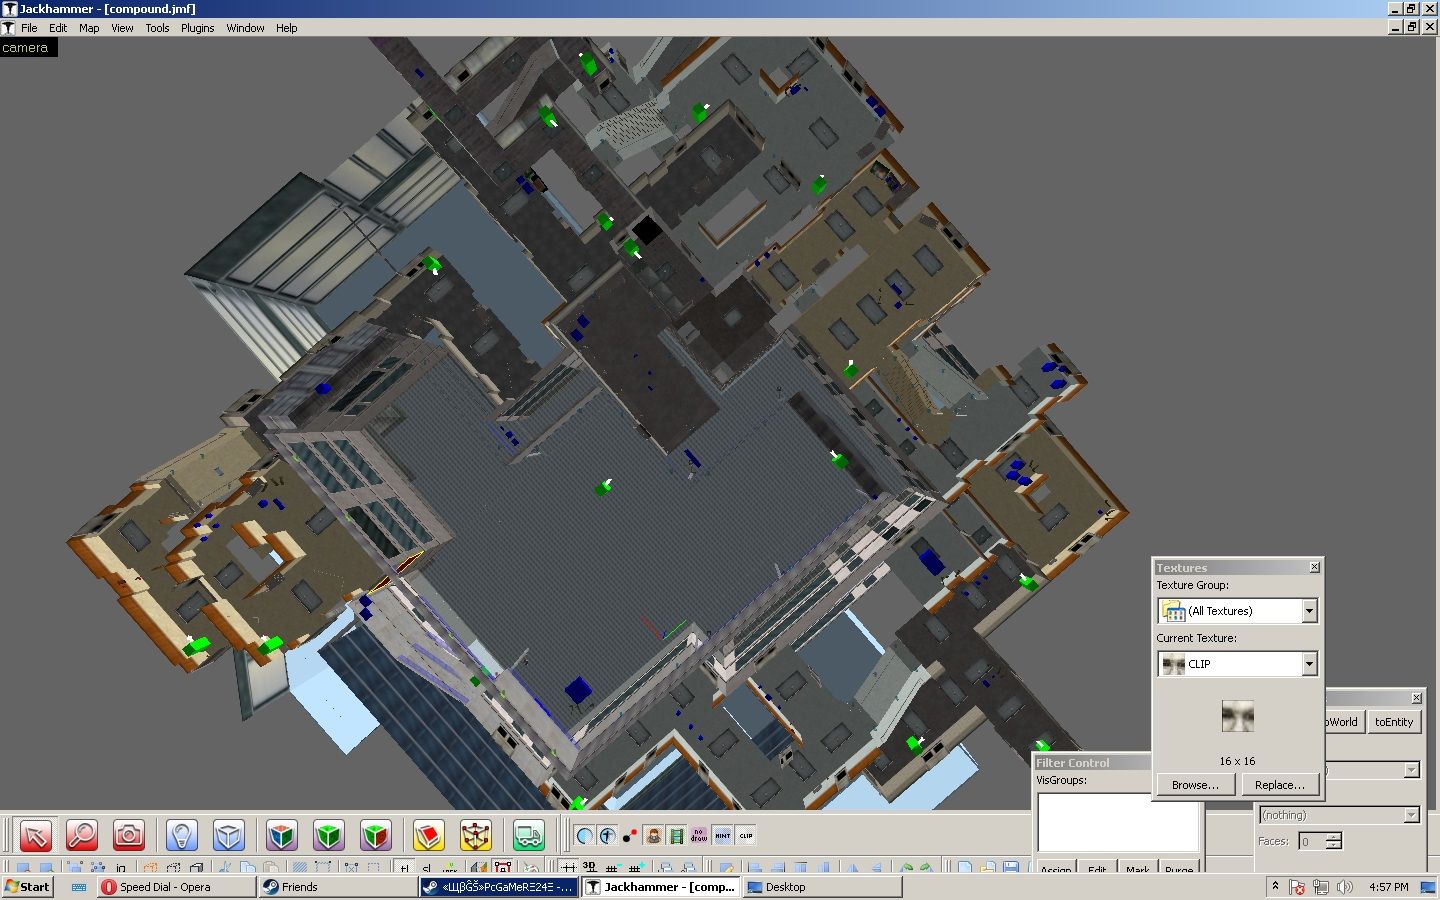This screenshot has width=1440, height=900.
Task: Toggle the CLIP brushes visibility button
Action: (x=746, y=835)
